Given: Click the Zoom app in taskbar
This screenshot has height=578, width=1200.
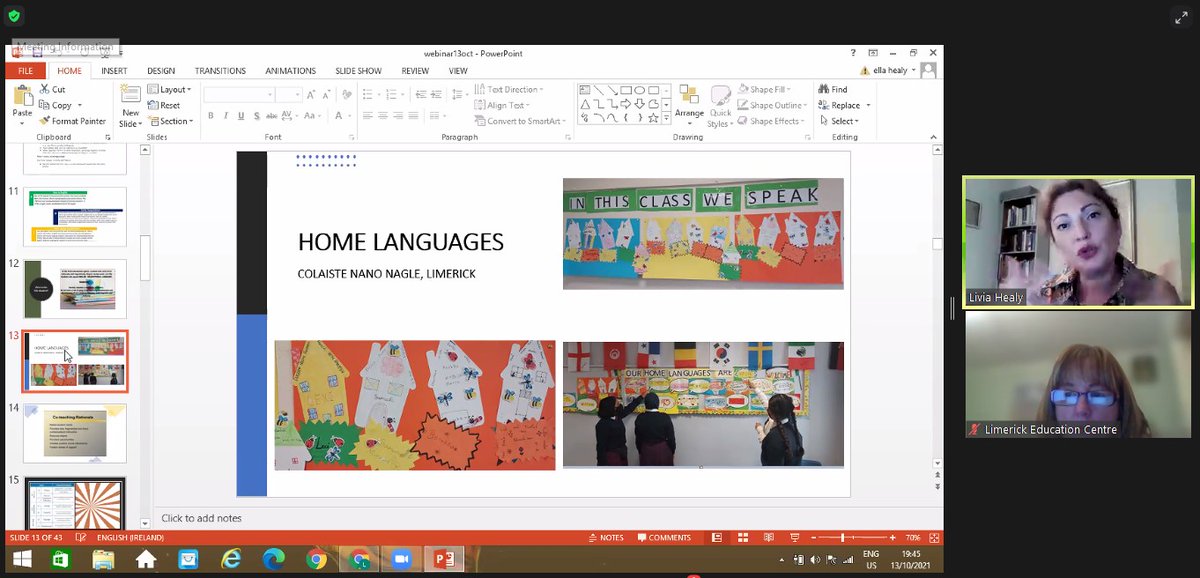Looking at the screenshot, I should pos(402,560).
